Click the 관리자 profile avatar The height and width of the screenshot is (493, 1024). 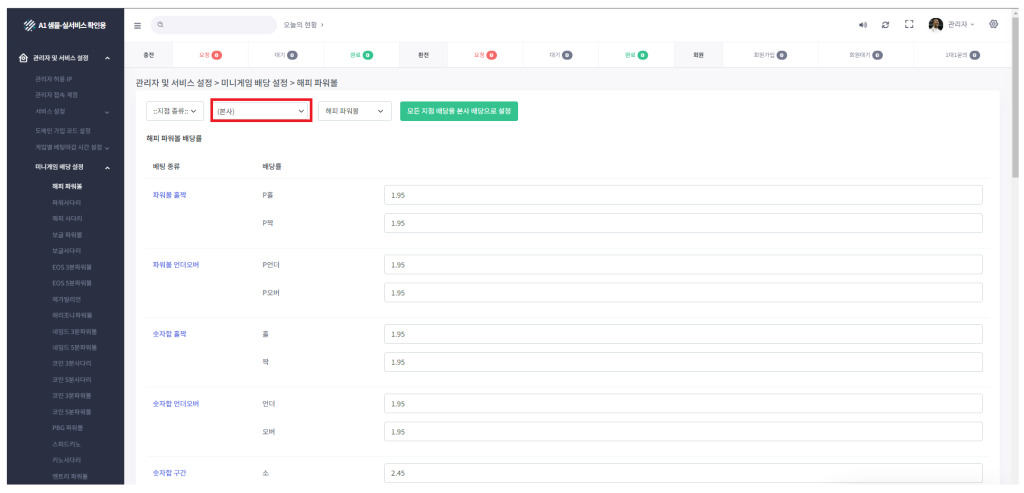(x=936, y=24)
